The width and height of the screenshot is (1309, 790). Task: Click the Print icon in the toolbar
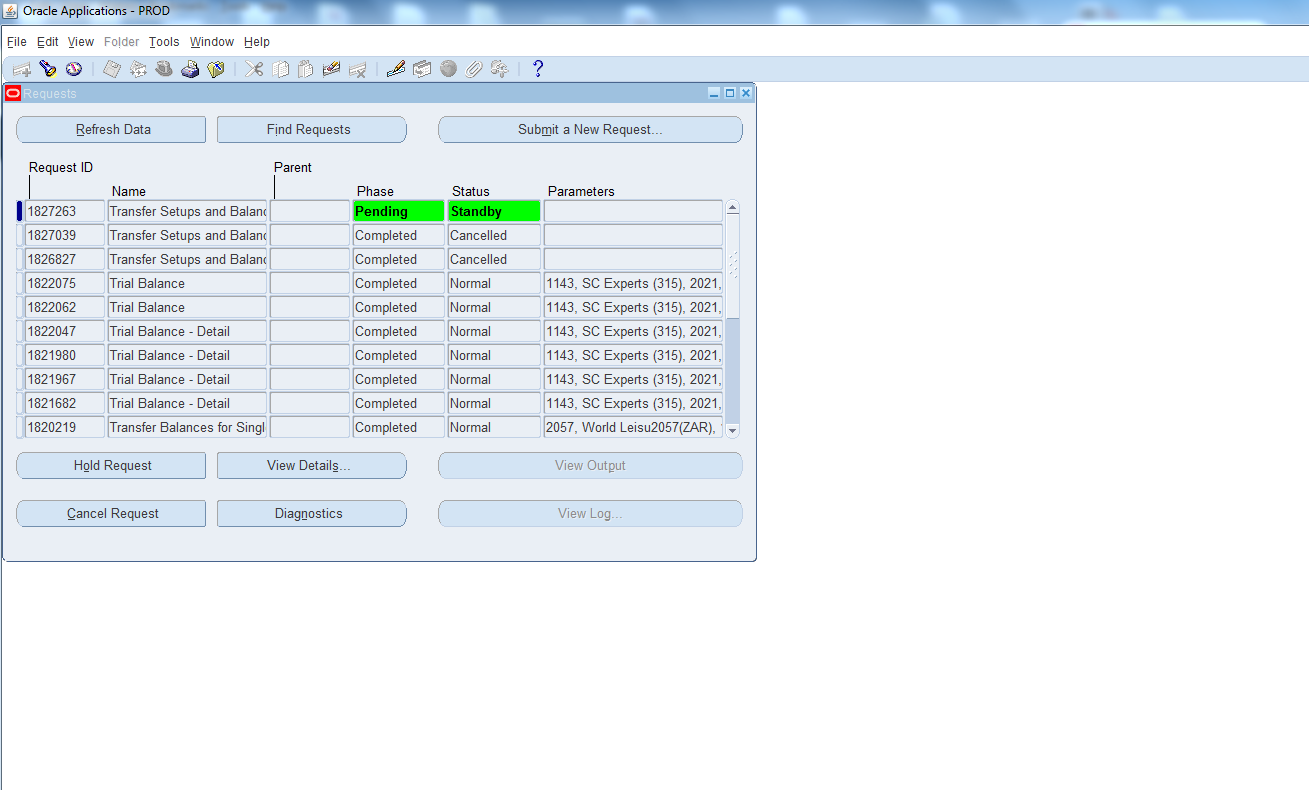190,69
